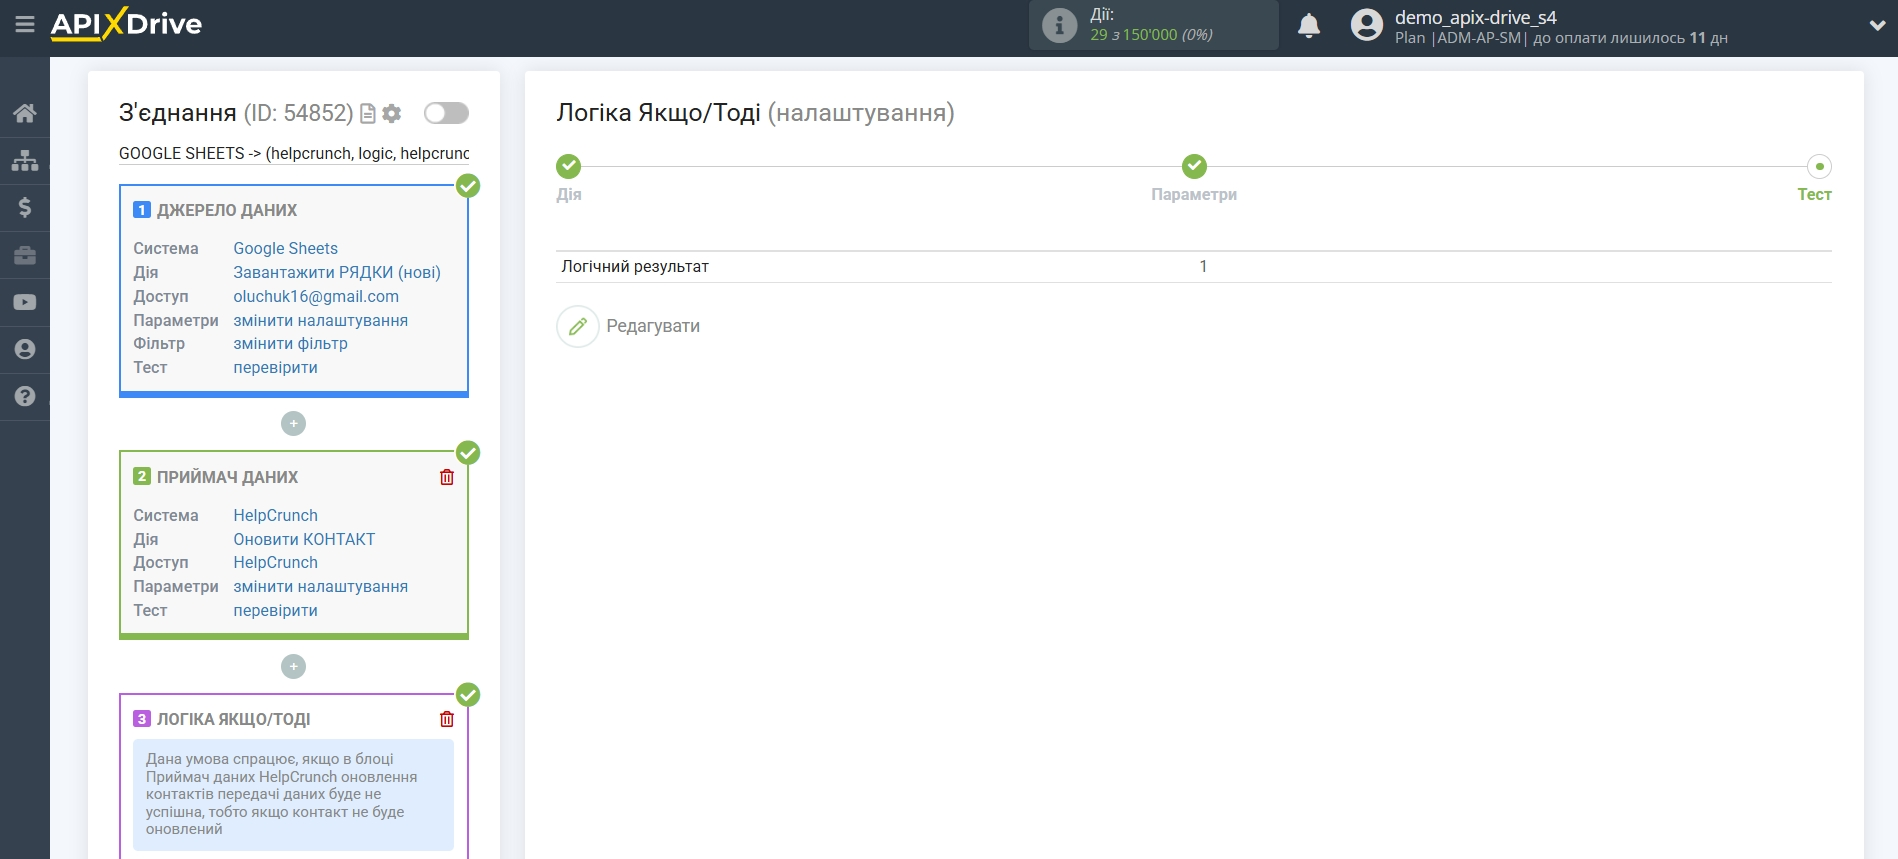Delete the Logic If/Then block
This screenshot has height=859, width=1898.
coord(447,719)
